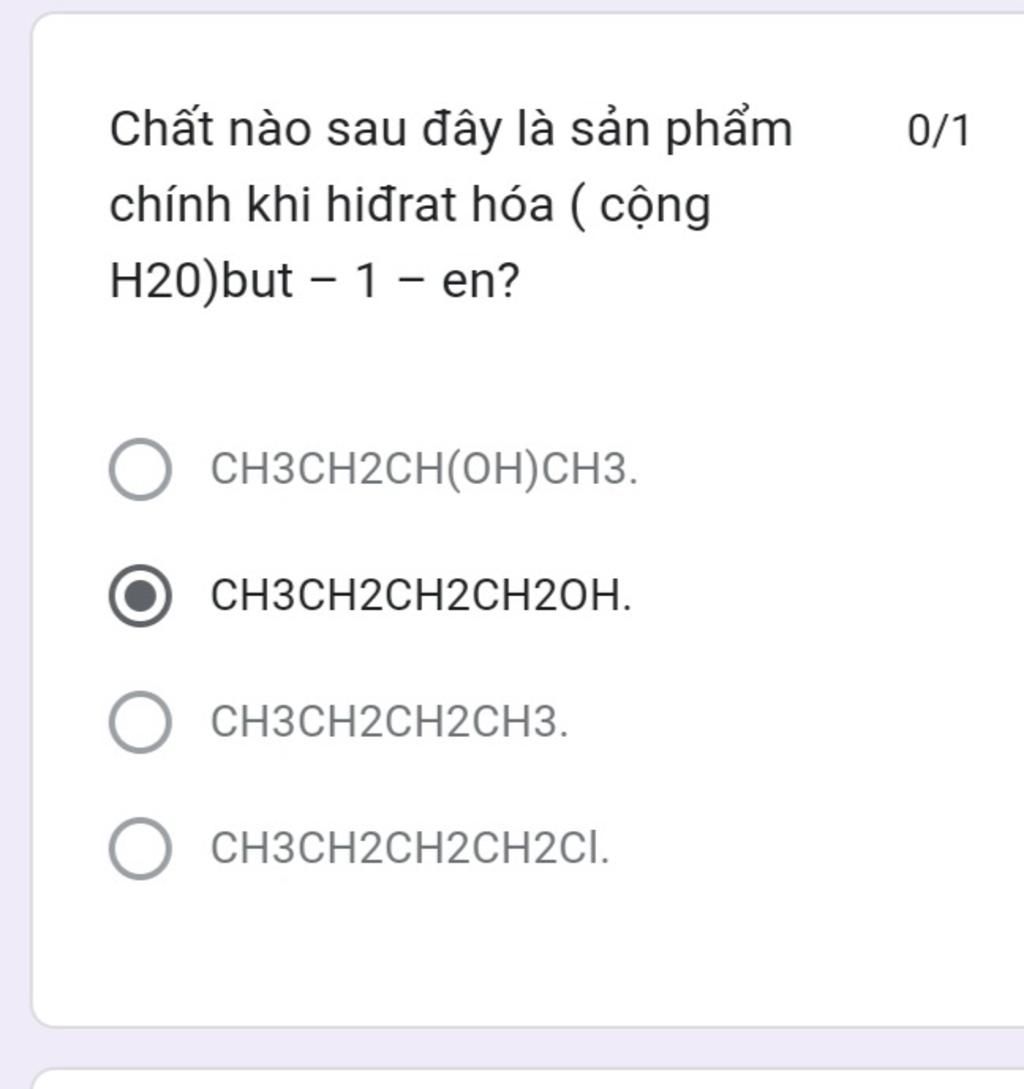Screen dimensions: 1024x1089
Task: Click the "CH3CH2CH2CH2Cl." answer label text
Action: [x=410, y=848]
